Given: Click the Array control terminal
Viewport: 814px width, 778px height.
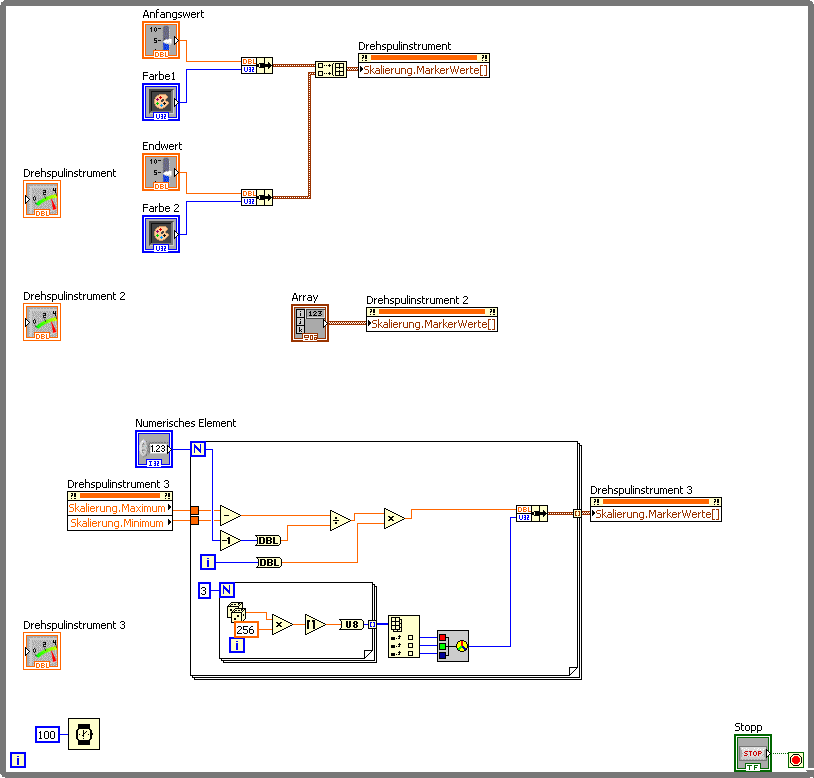Looking at the screenshot, I should pyautogui.click(x=310, y=323).
